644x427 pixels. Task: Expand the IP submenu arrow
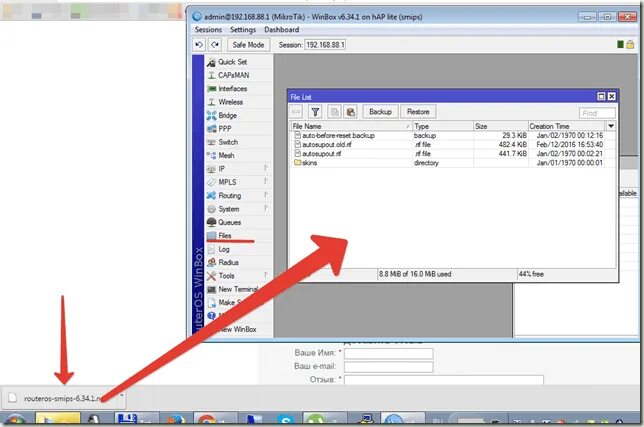(x=266, y=168)
